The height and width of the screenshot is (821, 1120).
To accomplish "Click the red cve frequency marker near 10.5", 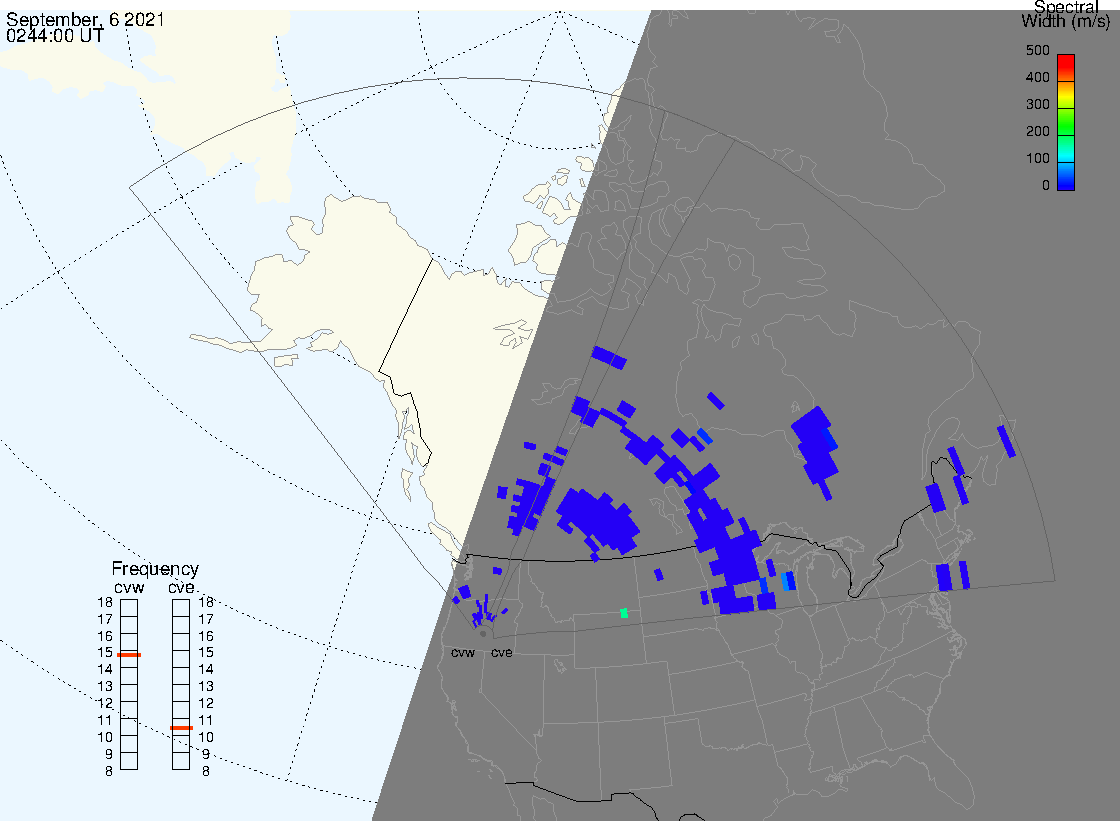I will tap(181, 728).
